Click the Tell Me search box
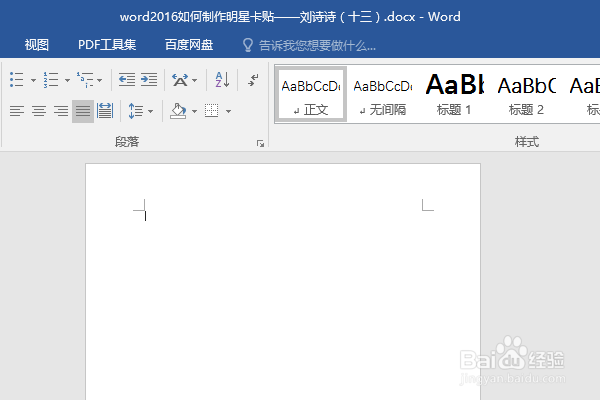Viewport: 600px width, 400px height. pos(317,46)
